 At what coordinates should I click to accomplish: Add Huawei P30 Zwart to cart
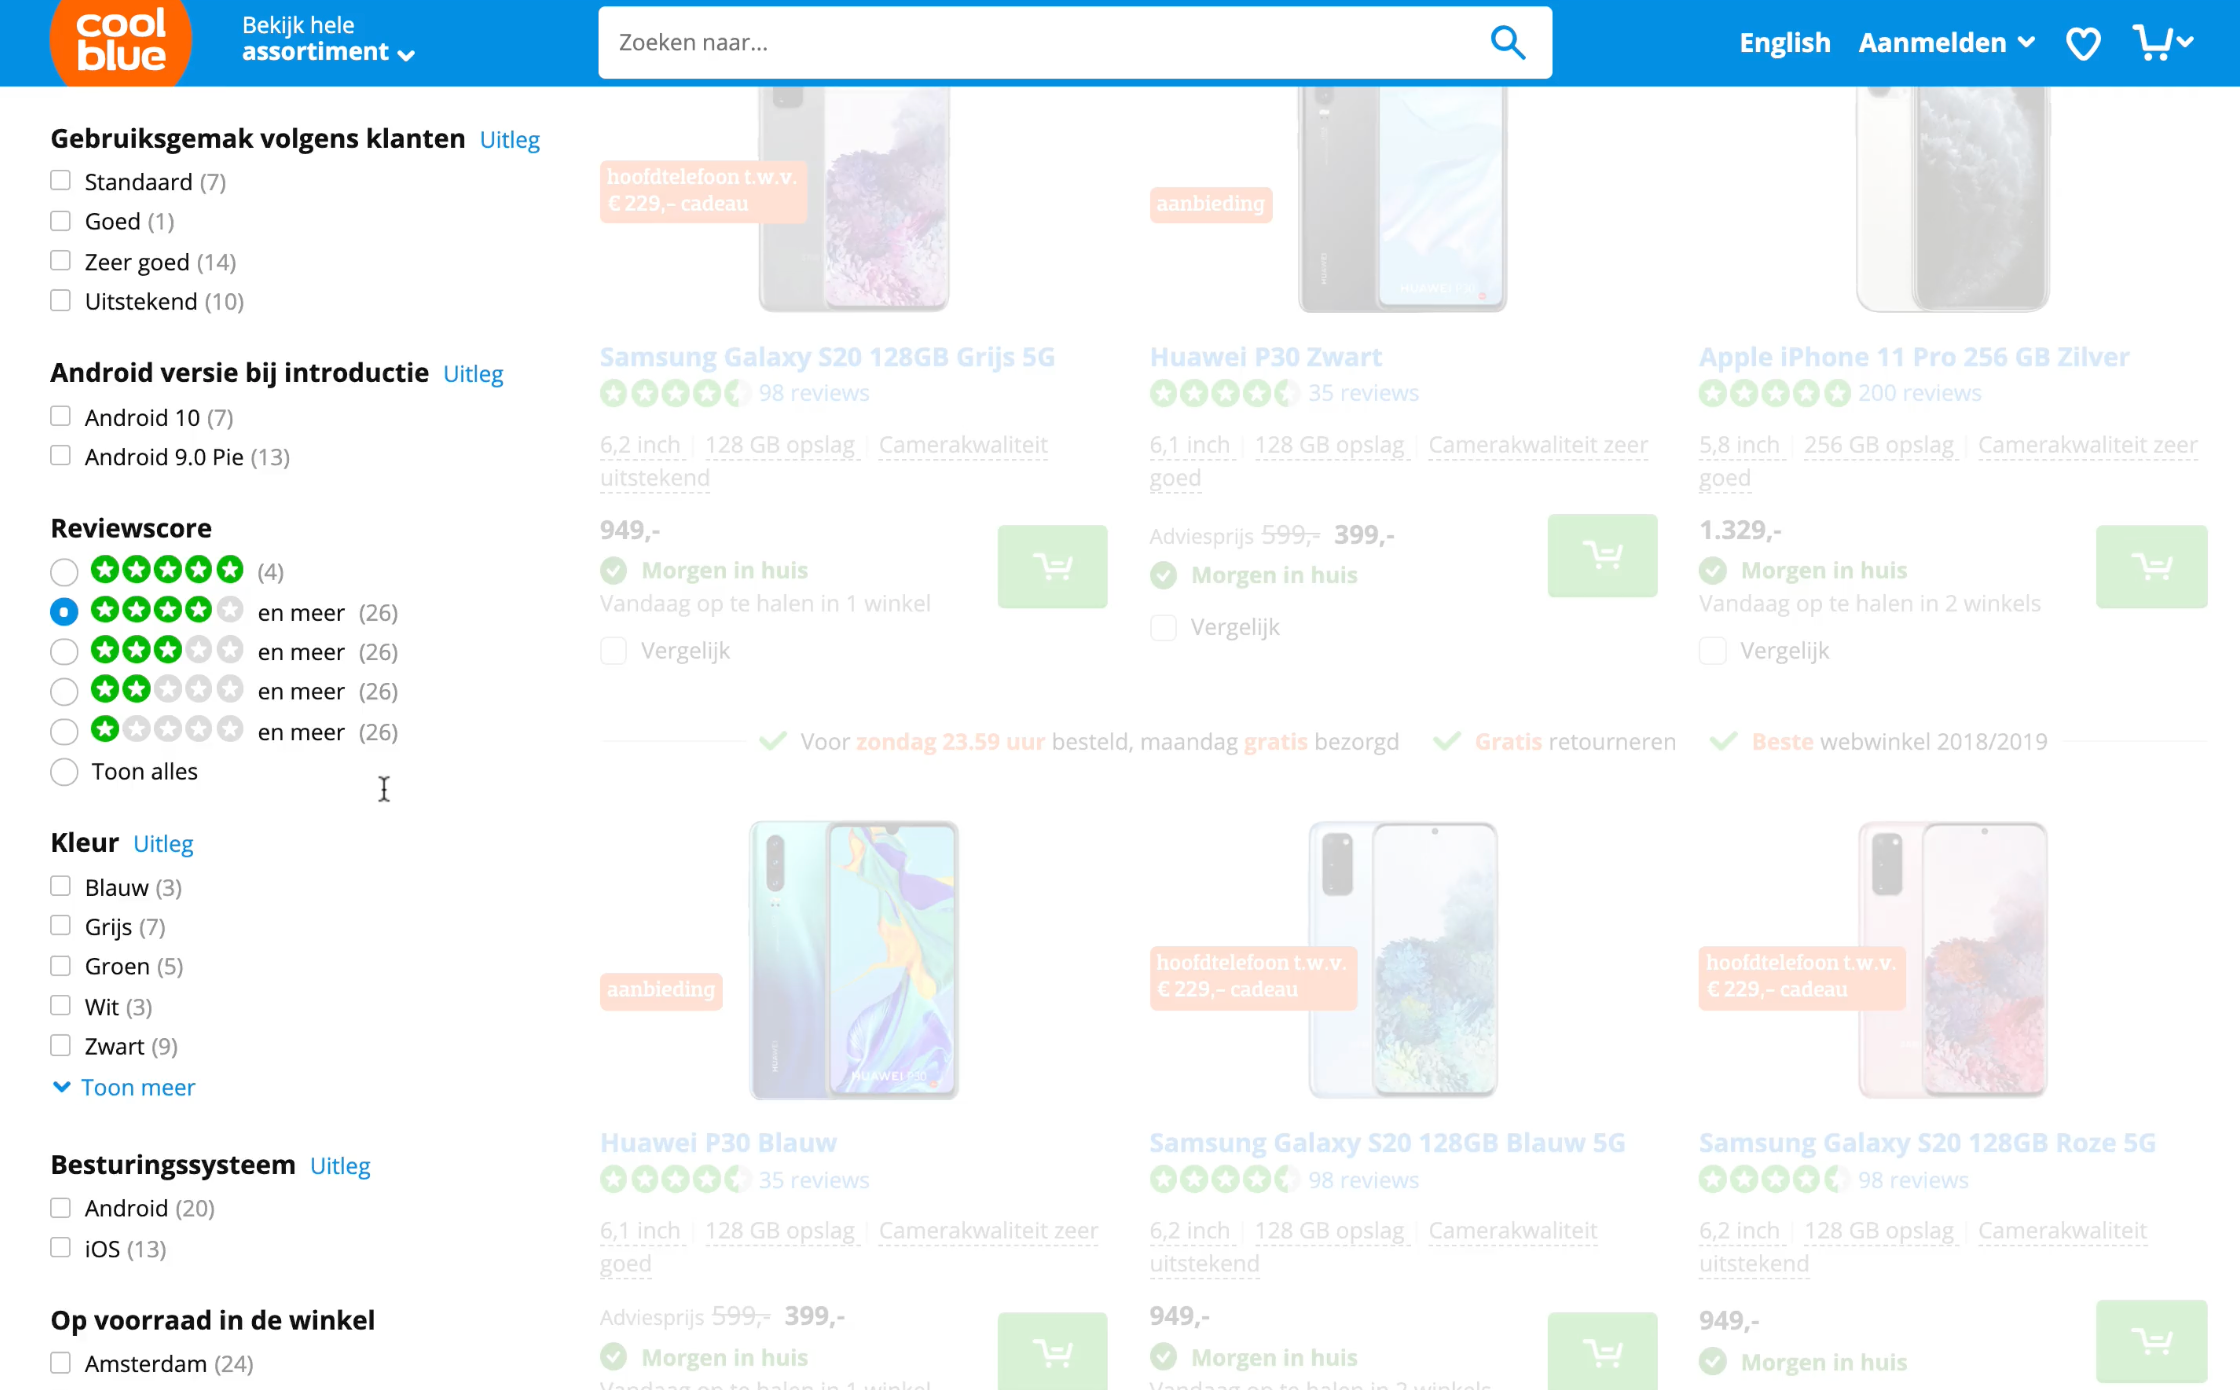1602,556
